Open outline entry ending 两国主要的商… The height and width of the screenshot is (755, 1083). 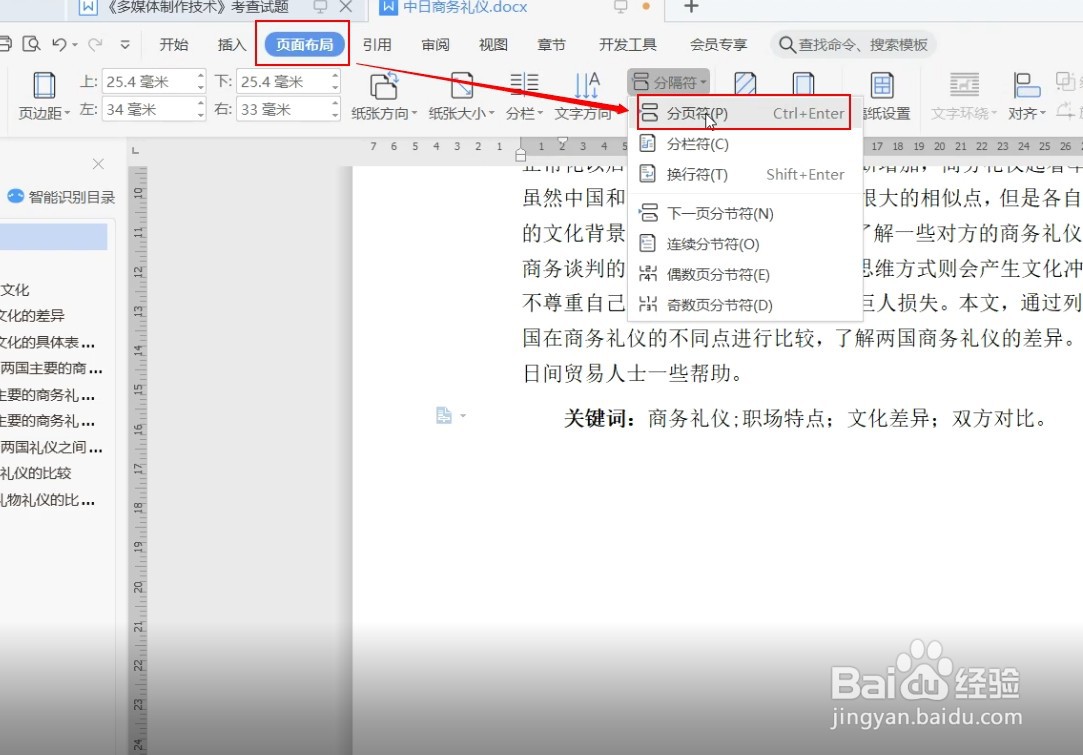[52, 368]
